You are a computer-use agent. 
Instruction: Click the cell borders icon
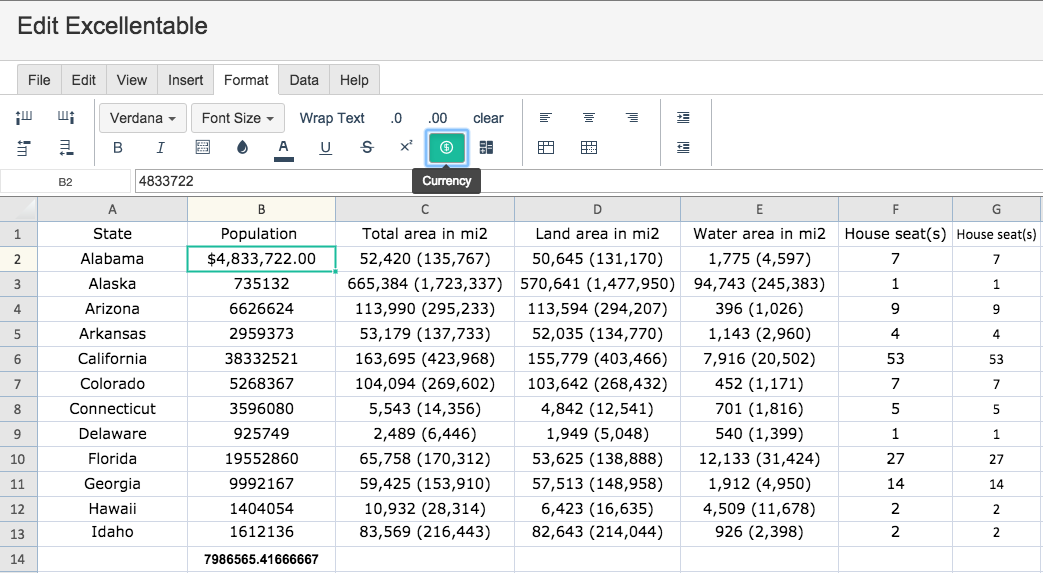[x=202, y=148]
